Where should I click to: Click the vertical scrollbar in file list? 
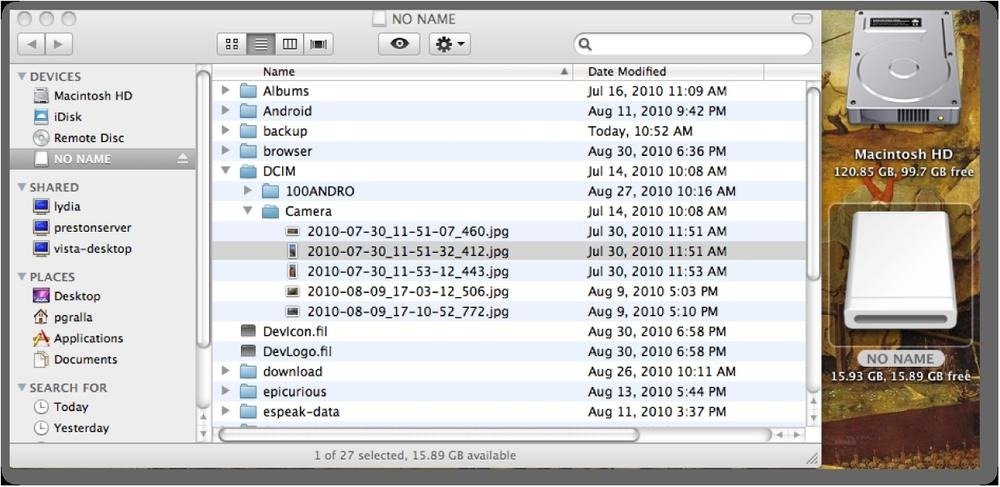pyautogui.click(x=813, y=184)
